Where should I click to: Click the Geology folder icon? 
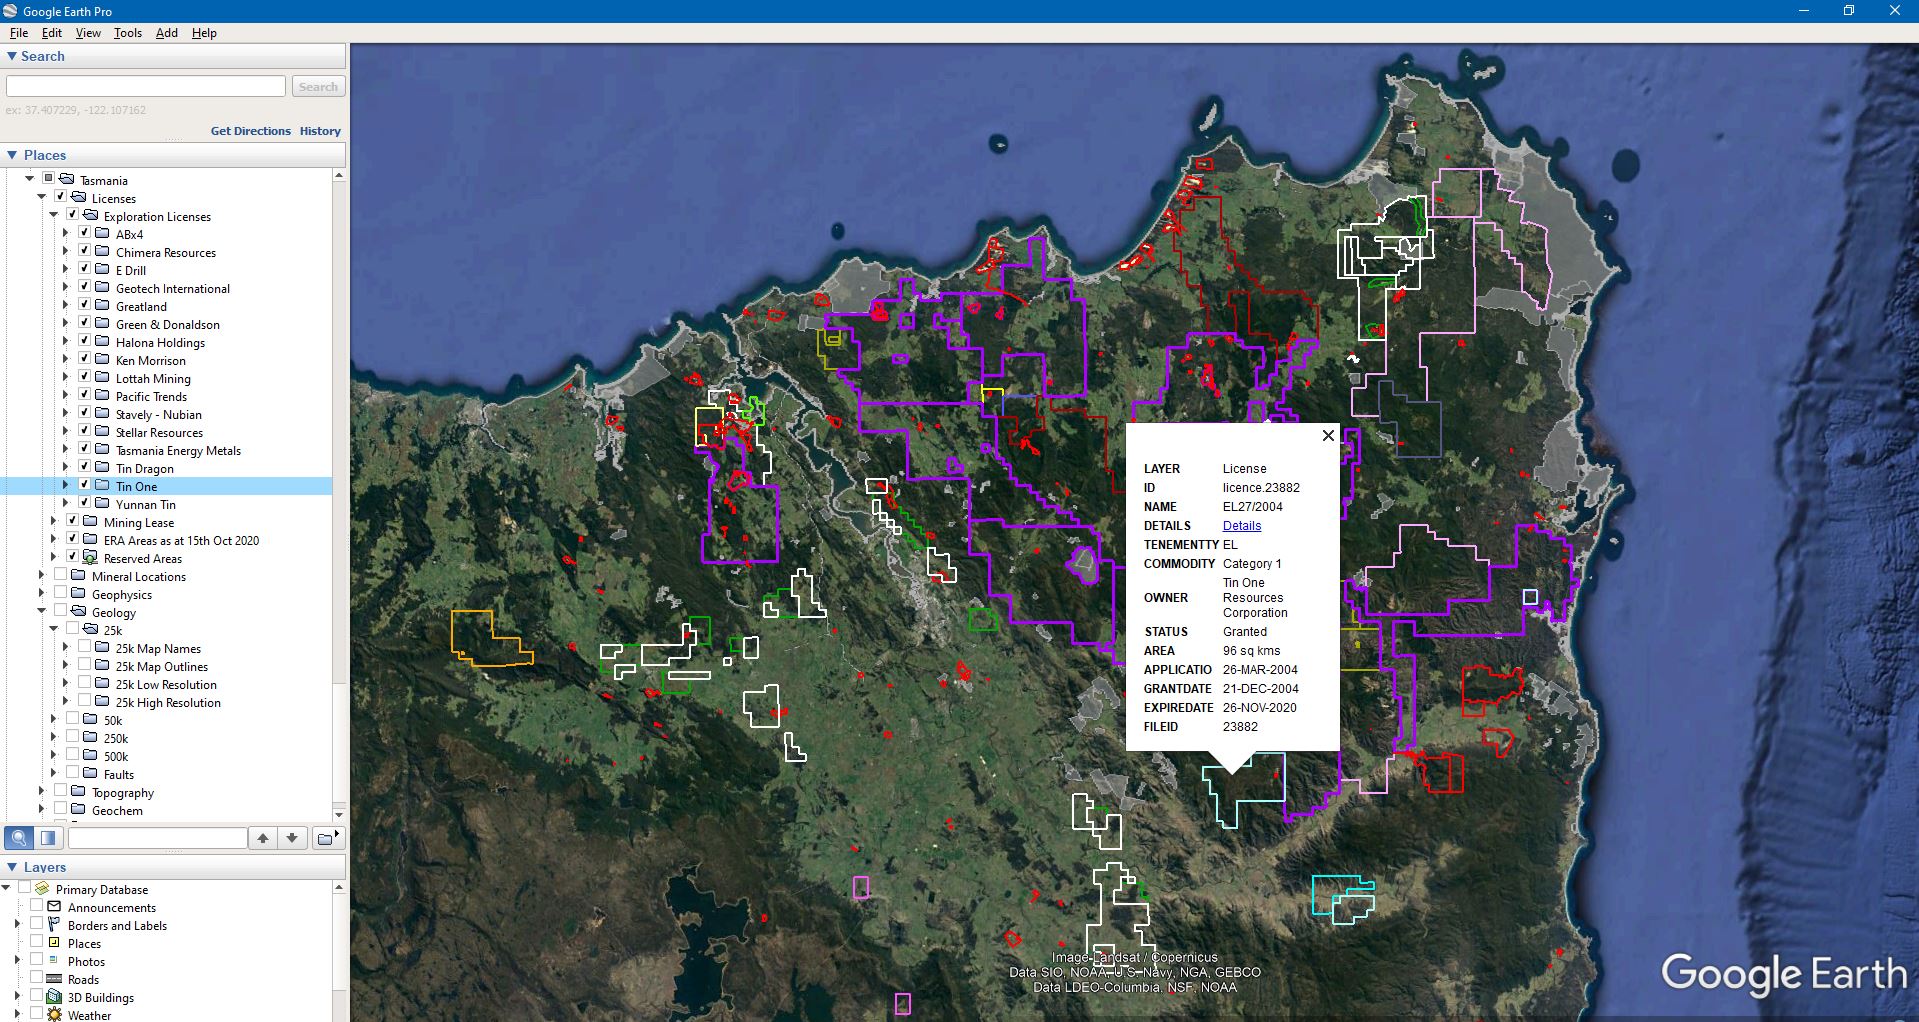78,612
